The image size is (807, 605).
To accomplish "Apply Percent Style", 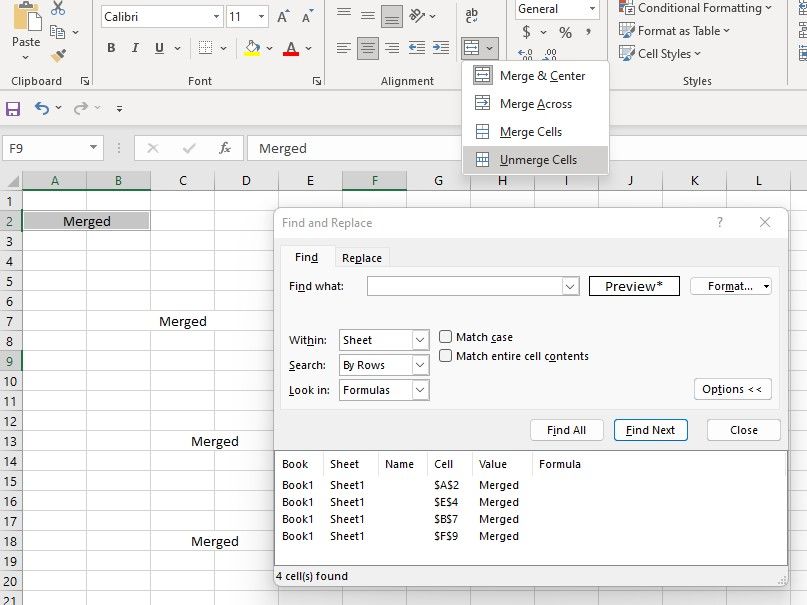I will [x=565, y=32].
